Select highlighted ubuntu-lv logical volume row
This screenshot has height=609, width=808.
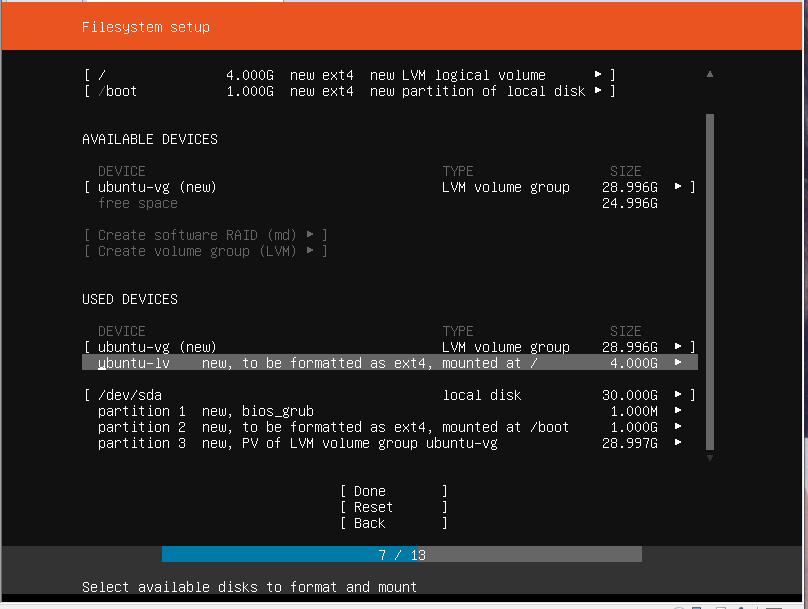(390, 363)
